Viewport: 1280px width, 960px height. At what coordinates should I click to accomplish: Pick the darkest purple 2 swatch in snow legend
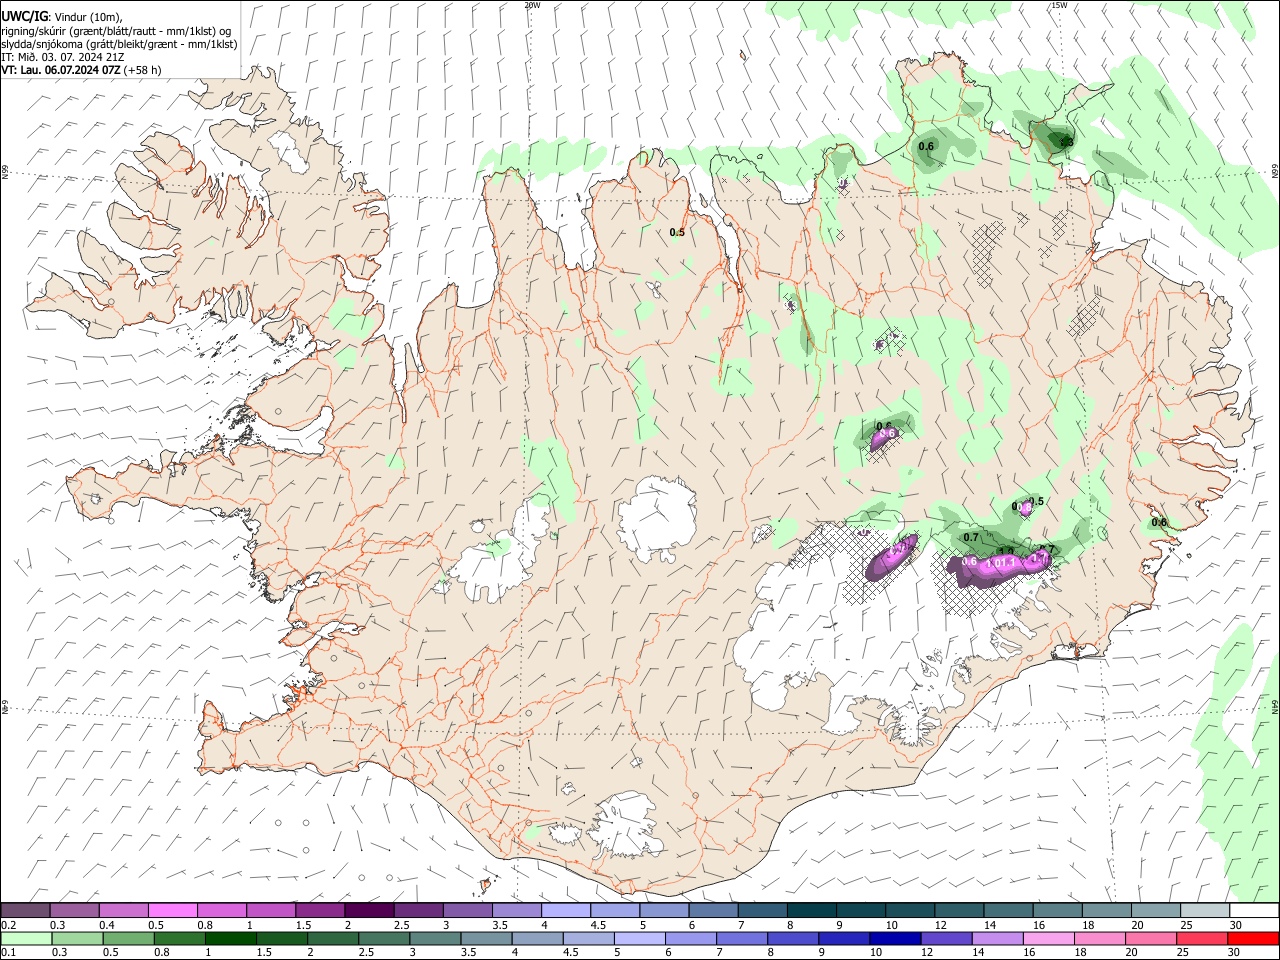[x=369, y=911]
